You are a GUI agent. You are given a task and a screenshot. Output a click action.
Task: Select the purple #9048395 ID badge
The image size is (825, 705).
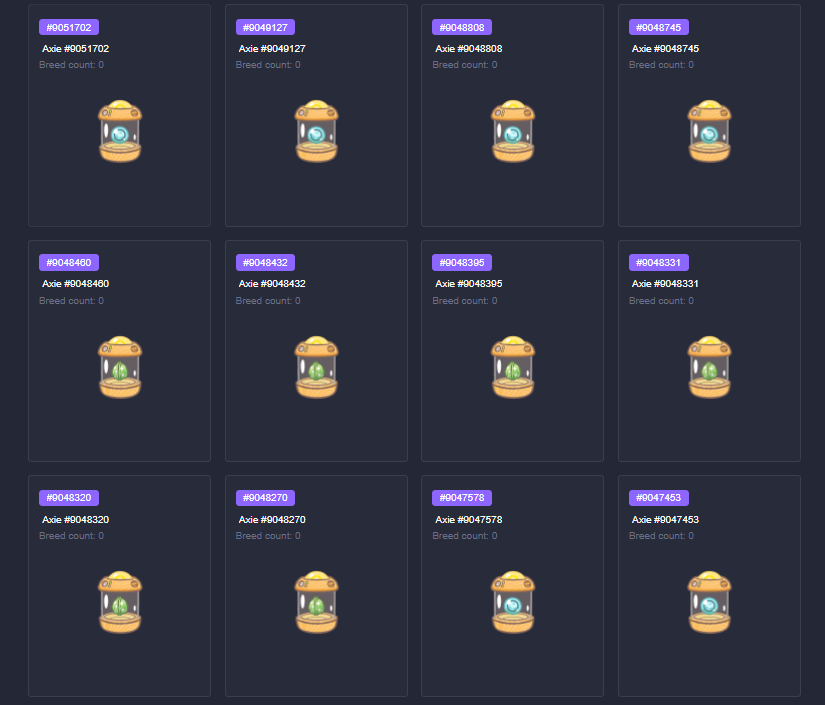[462, 263]
